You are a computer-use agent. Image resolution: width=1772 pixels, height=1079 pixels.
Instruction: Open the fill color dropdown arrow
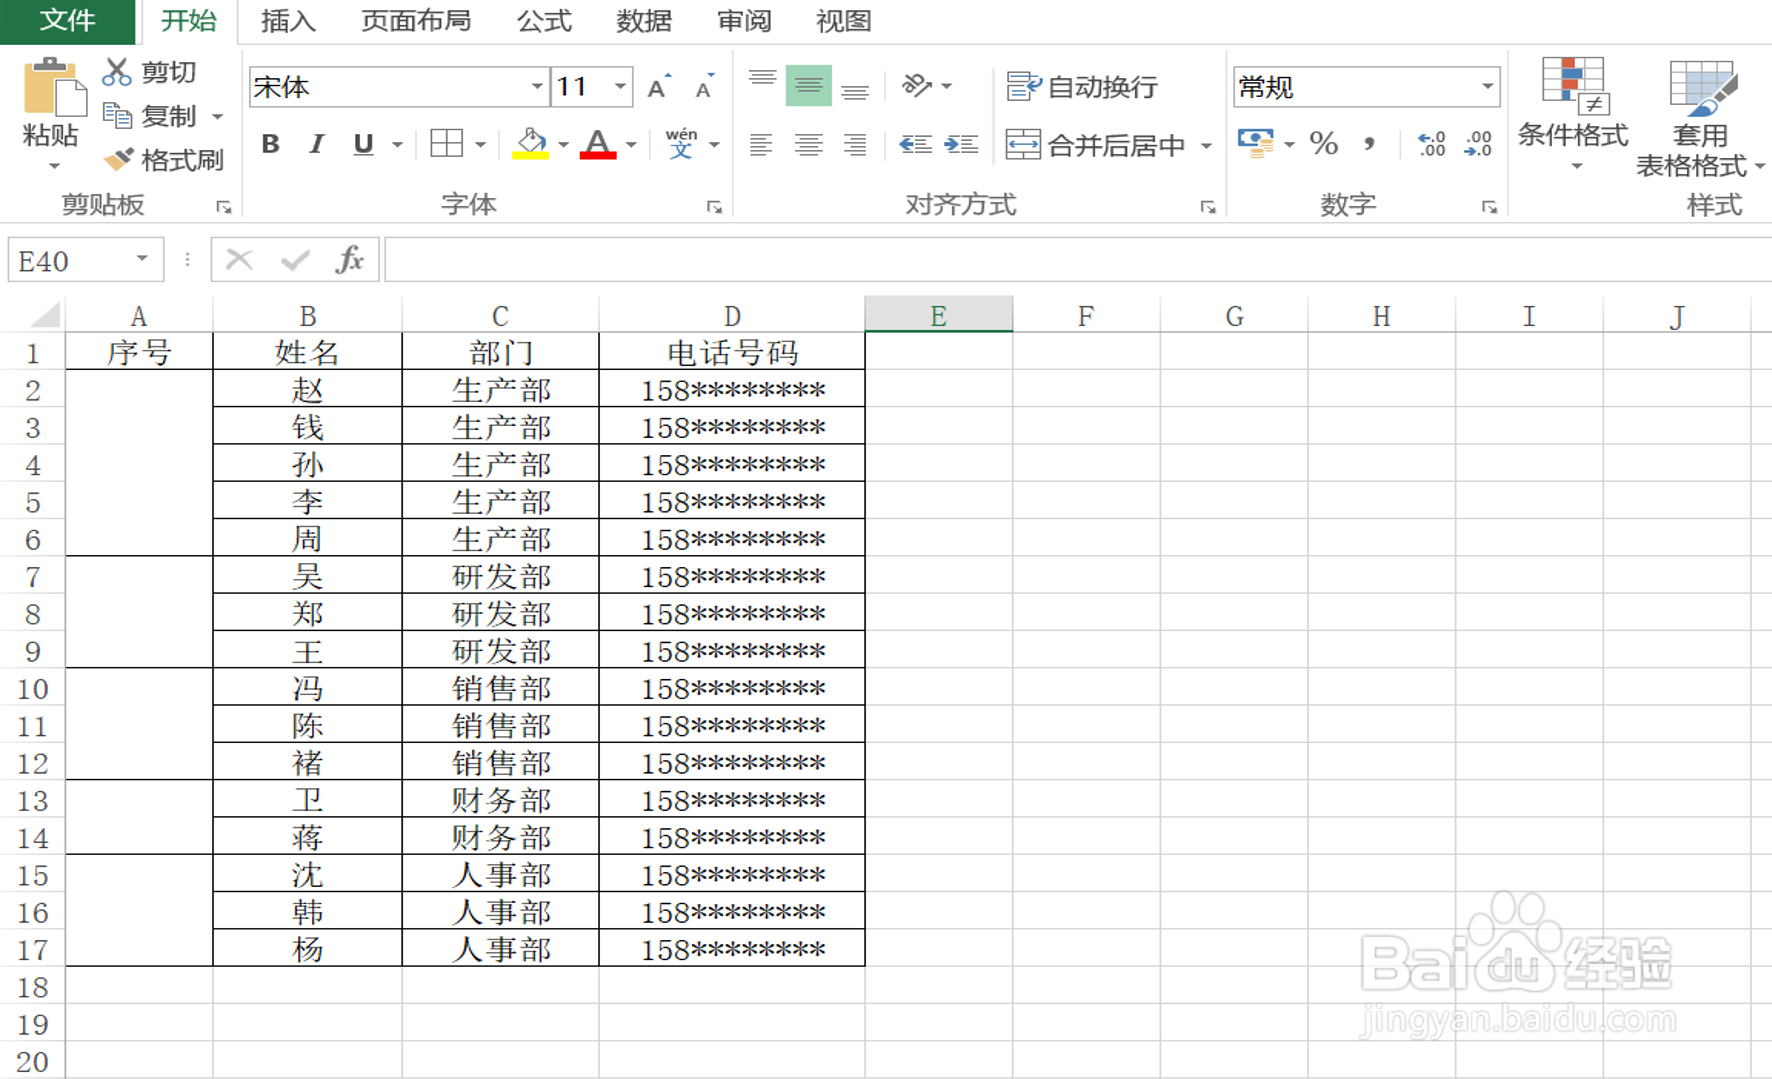[563, 144]
